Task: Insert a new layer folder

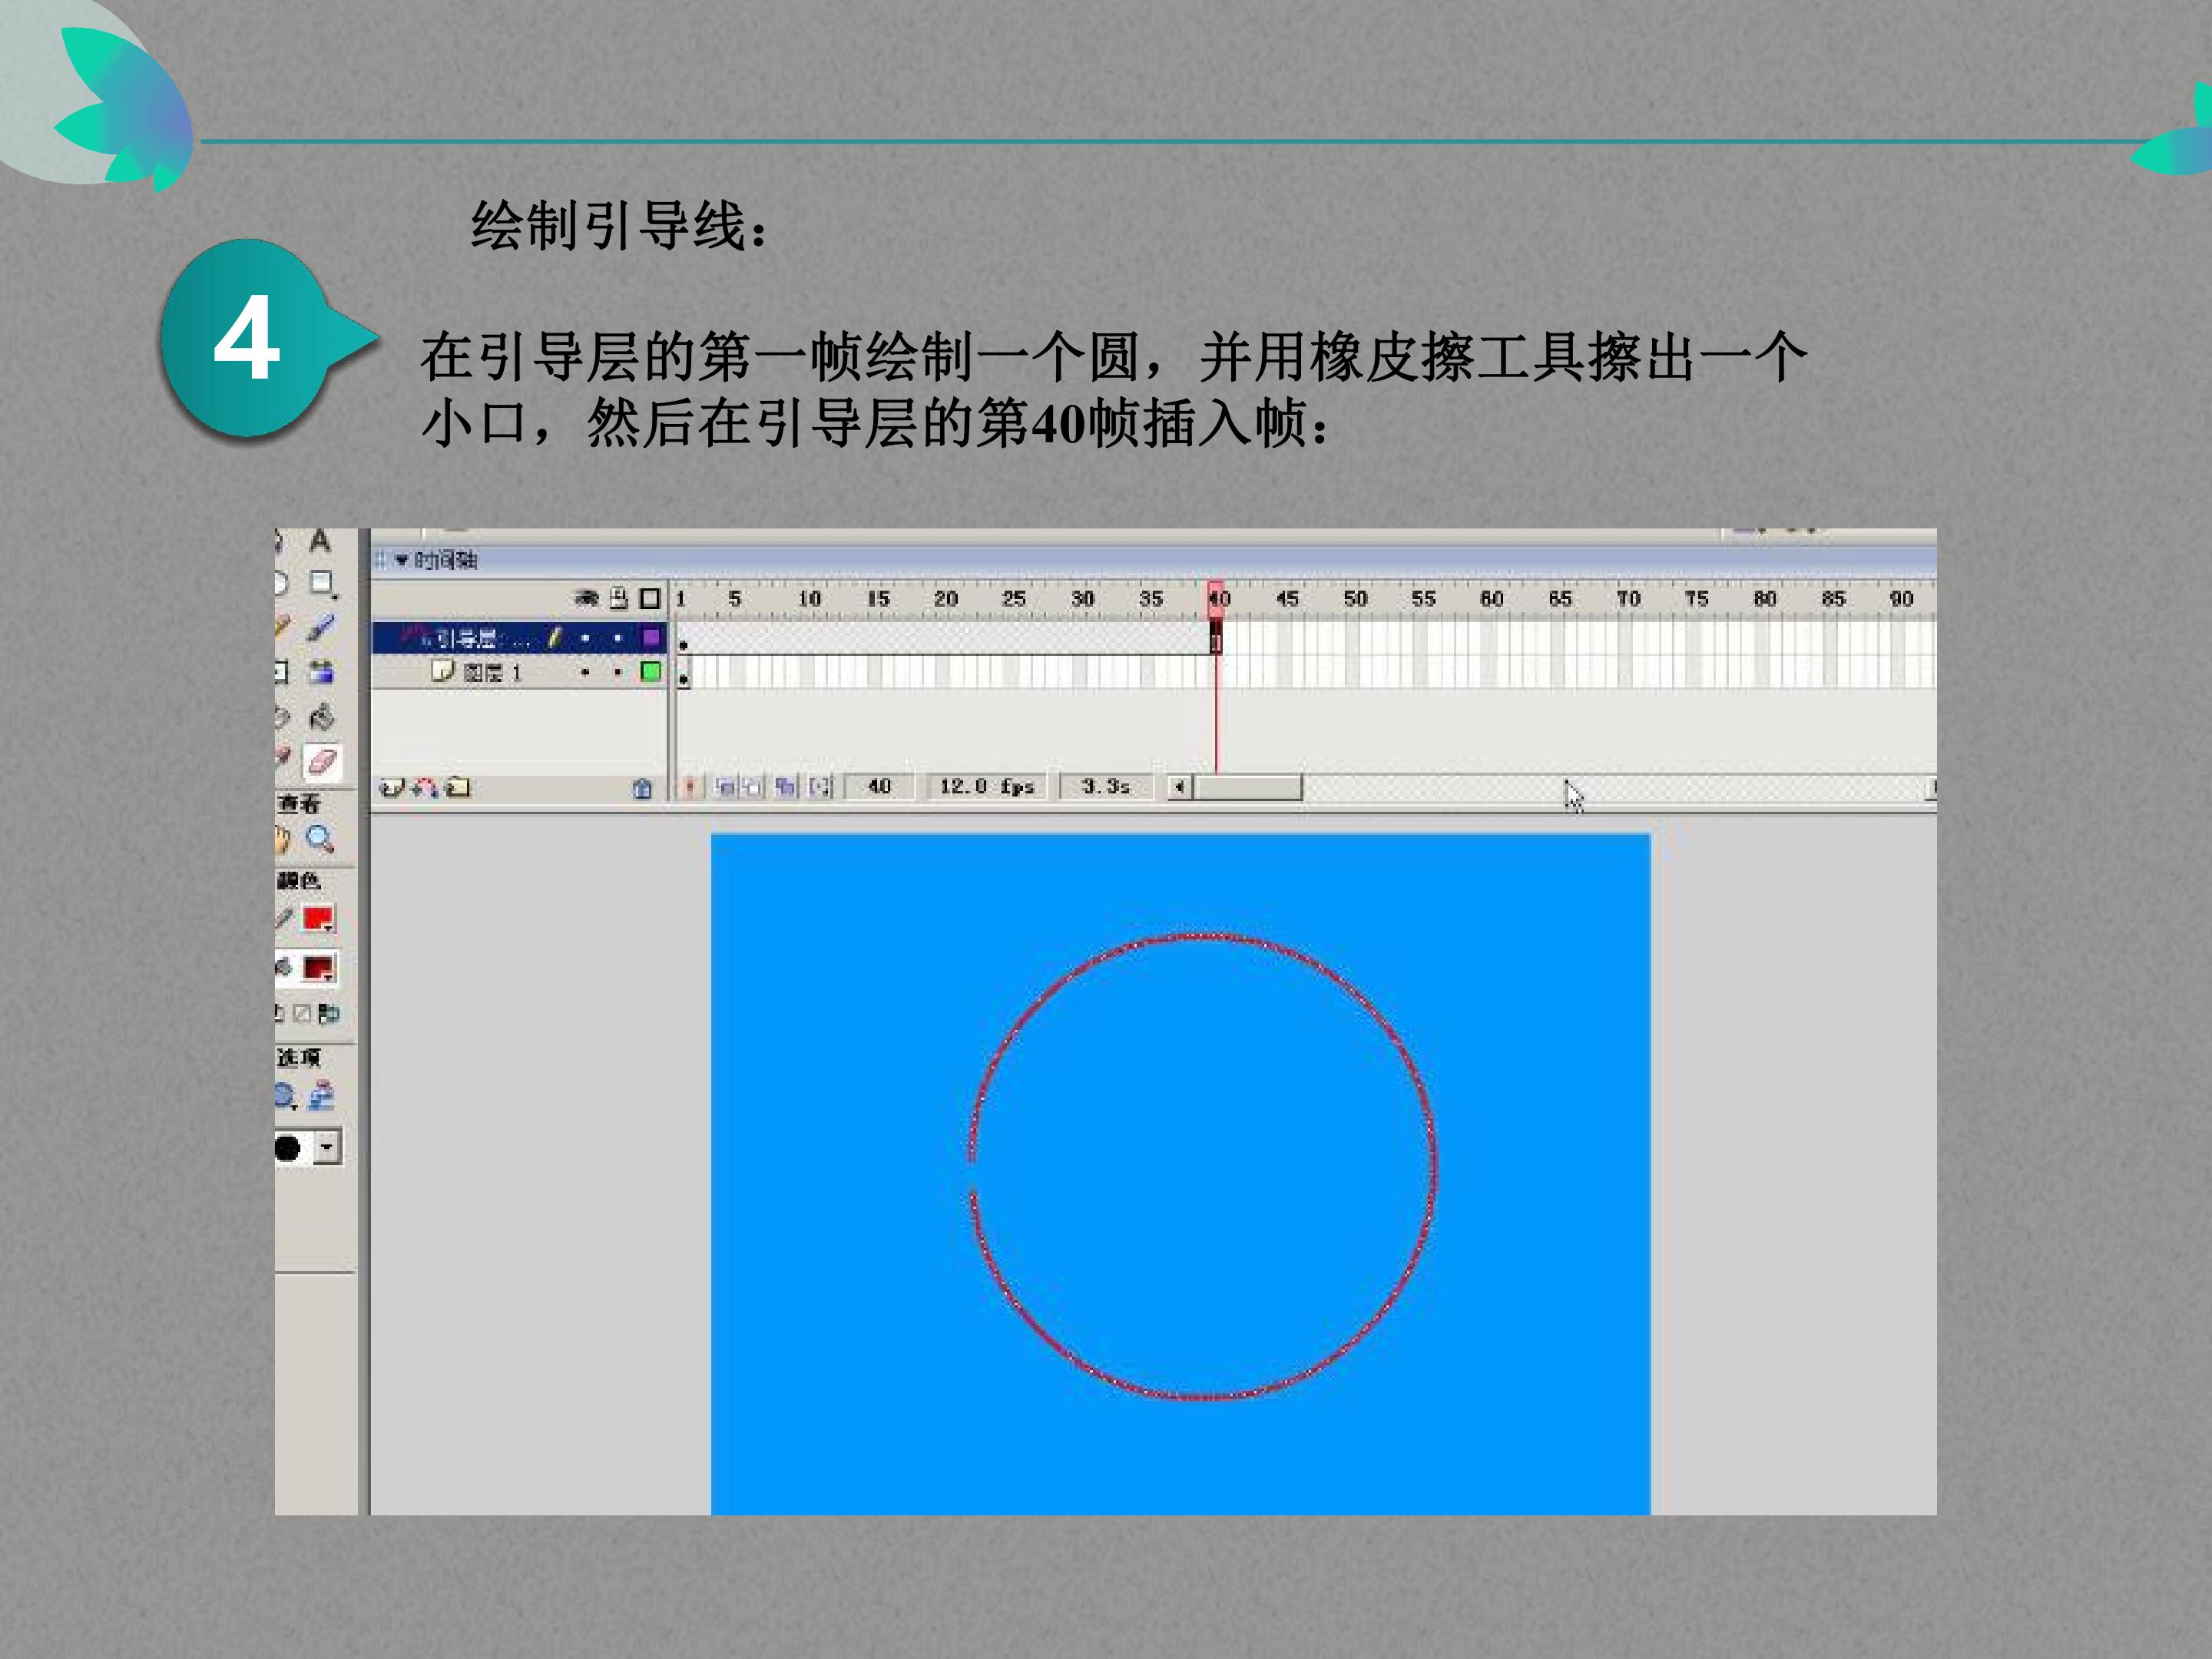Action: 459,788
